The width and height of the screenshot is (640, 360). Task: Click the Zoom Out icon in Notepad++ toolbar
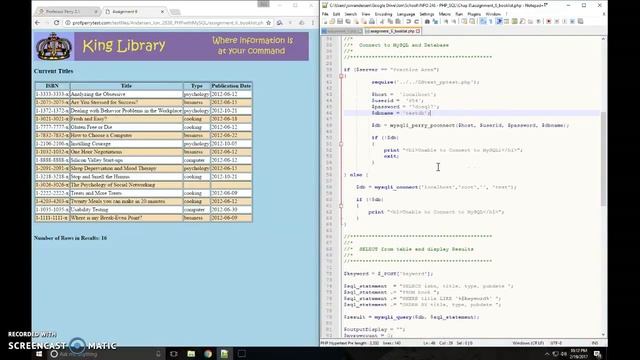[x=454, y=21]
